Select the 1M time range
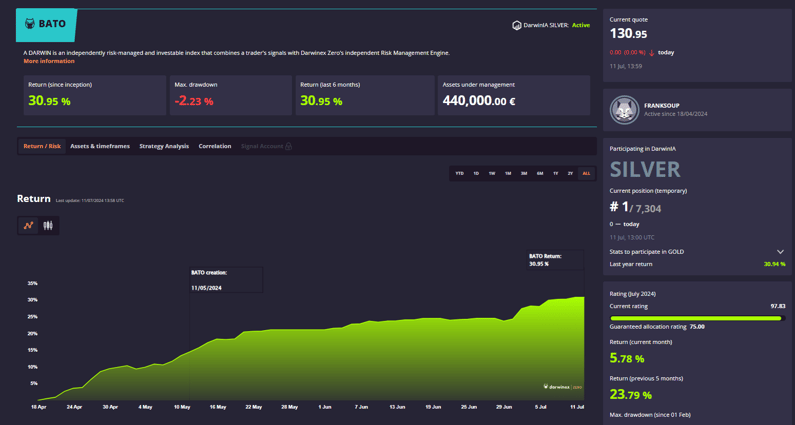Viewport: 795px width, 425px height. (x=508, y=173)
